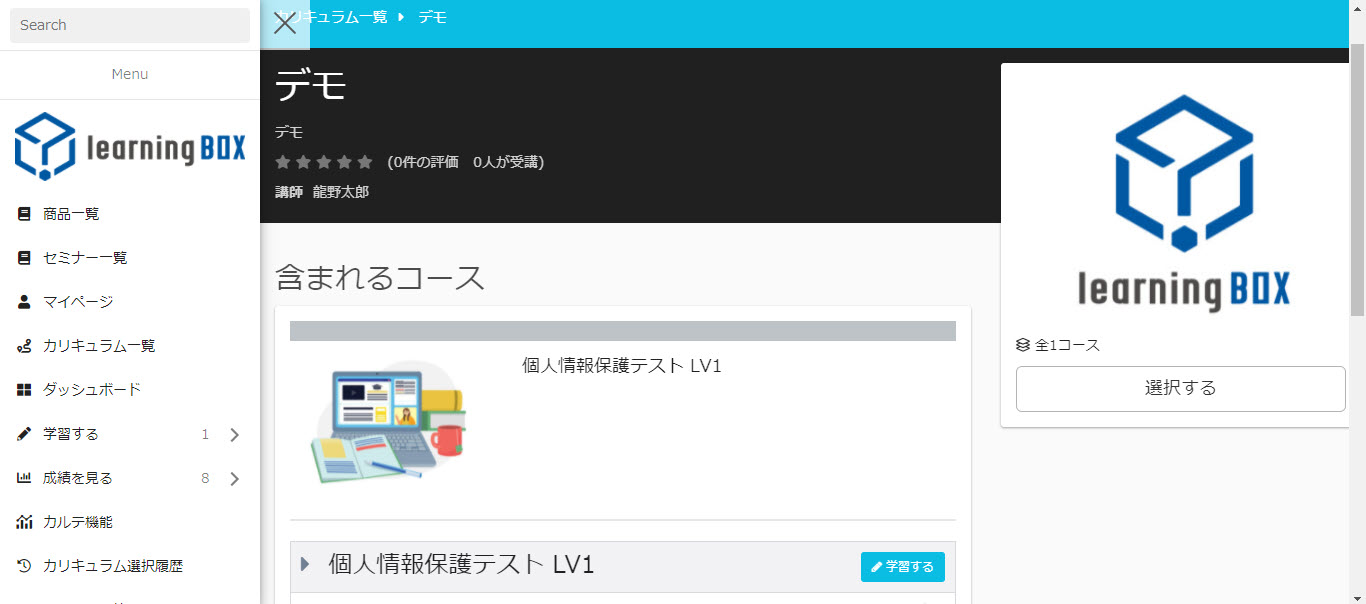Click the bar chart icon beside 成績を見る

(24, 478)
